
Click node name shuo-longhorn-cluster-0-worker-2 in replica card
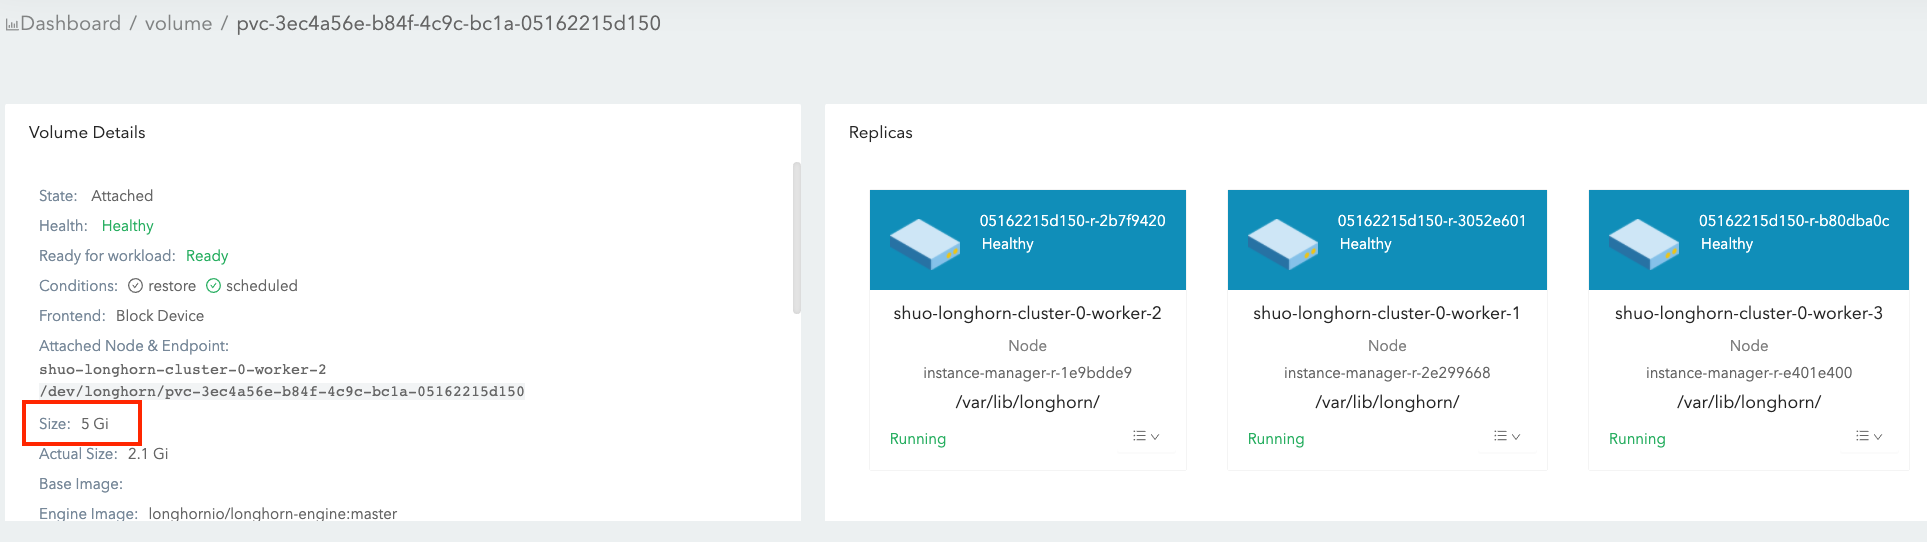1027,313
